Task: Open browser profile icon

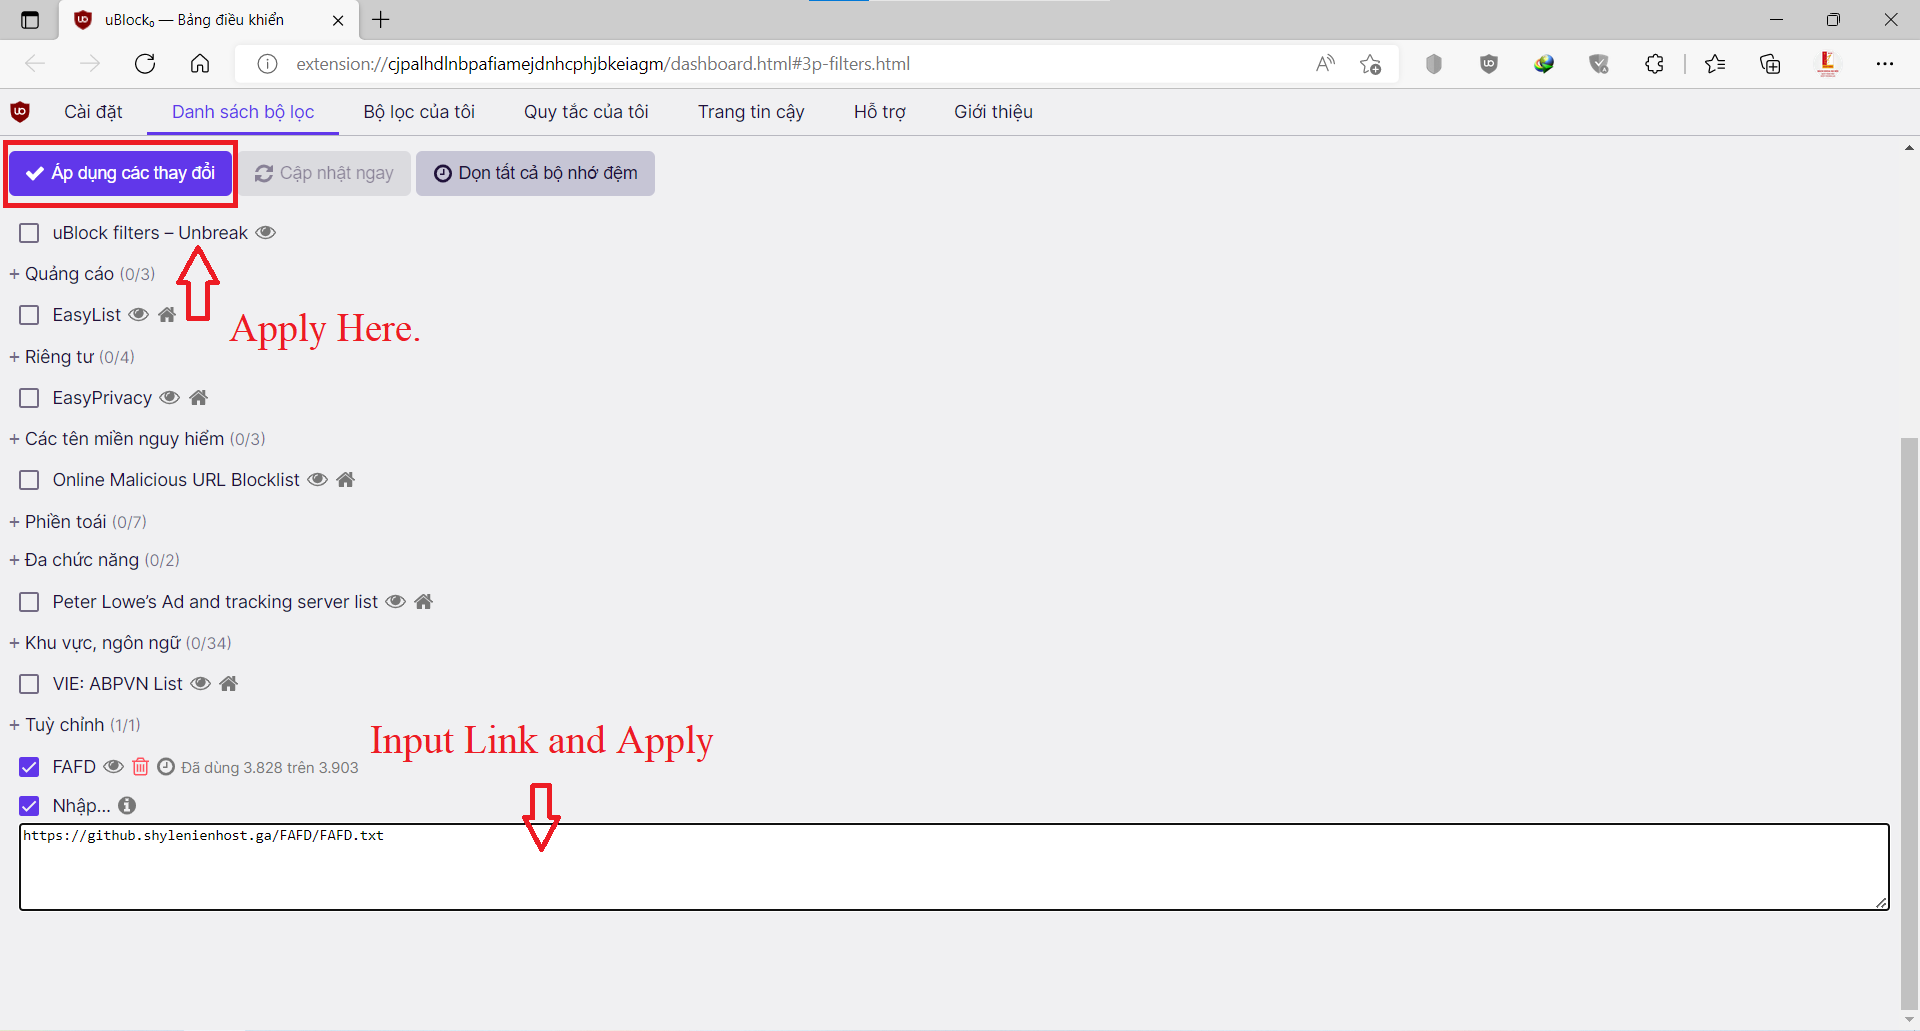Action: coord(1827,64)
